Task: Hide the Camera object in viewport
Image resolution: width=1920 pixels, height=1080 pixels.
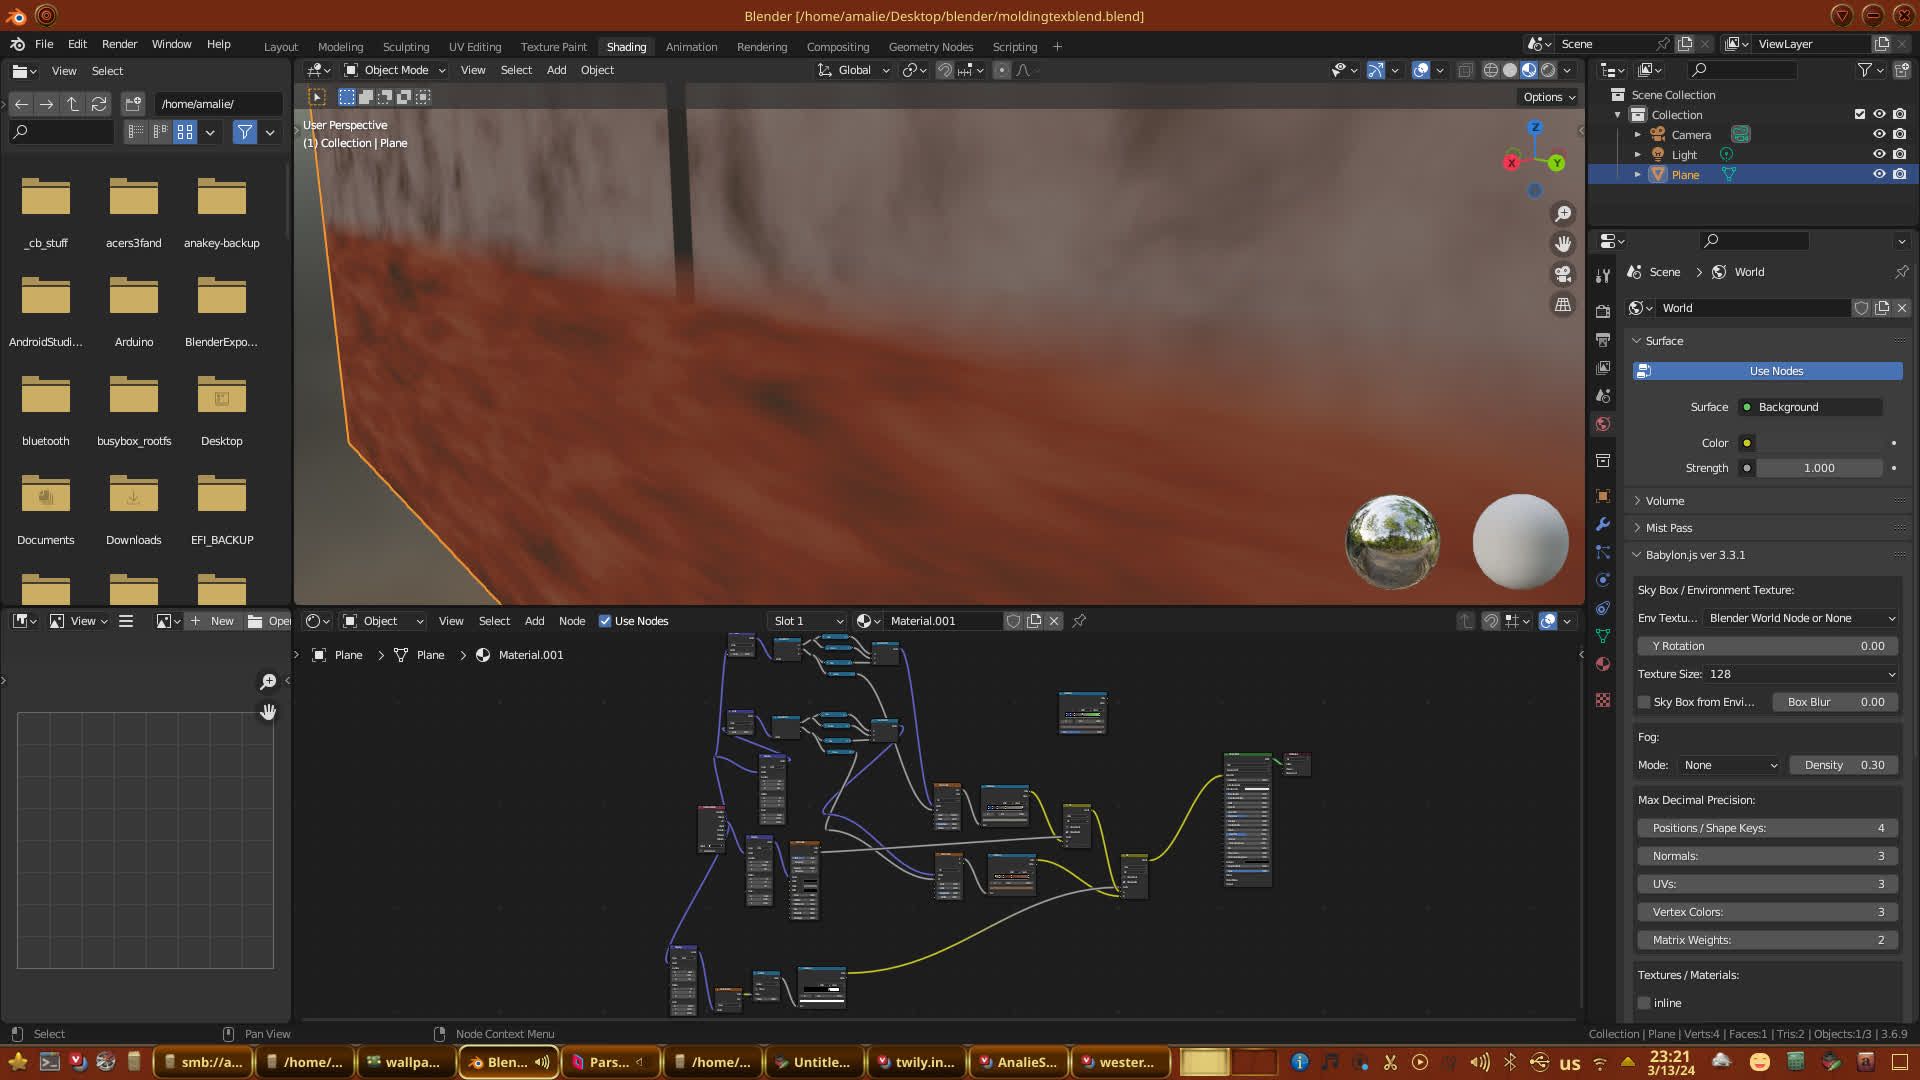Action: [1879, 134]
